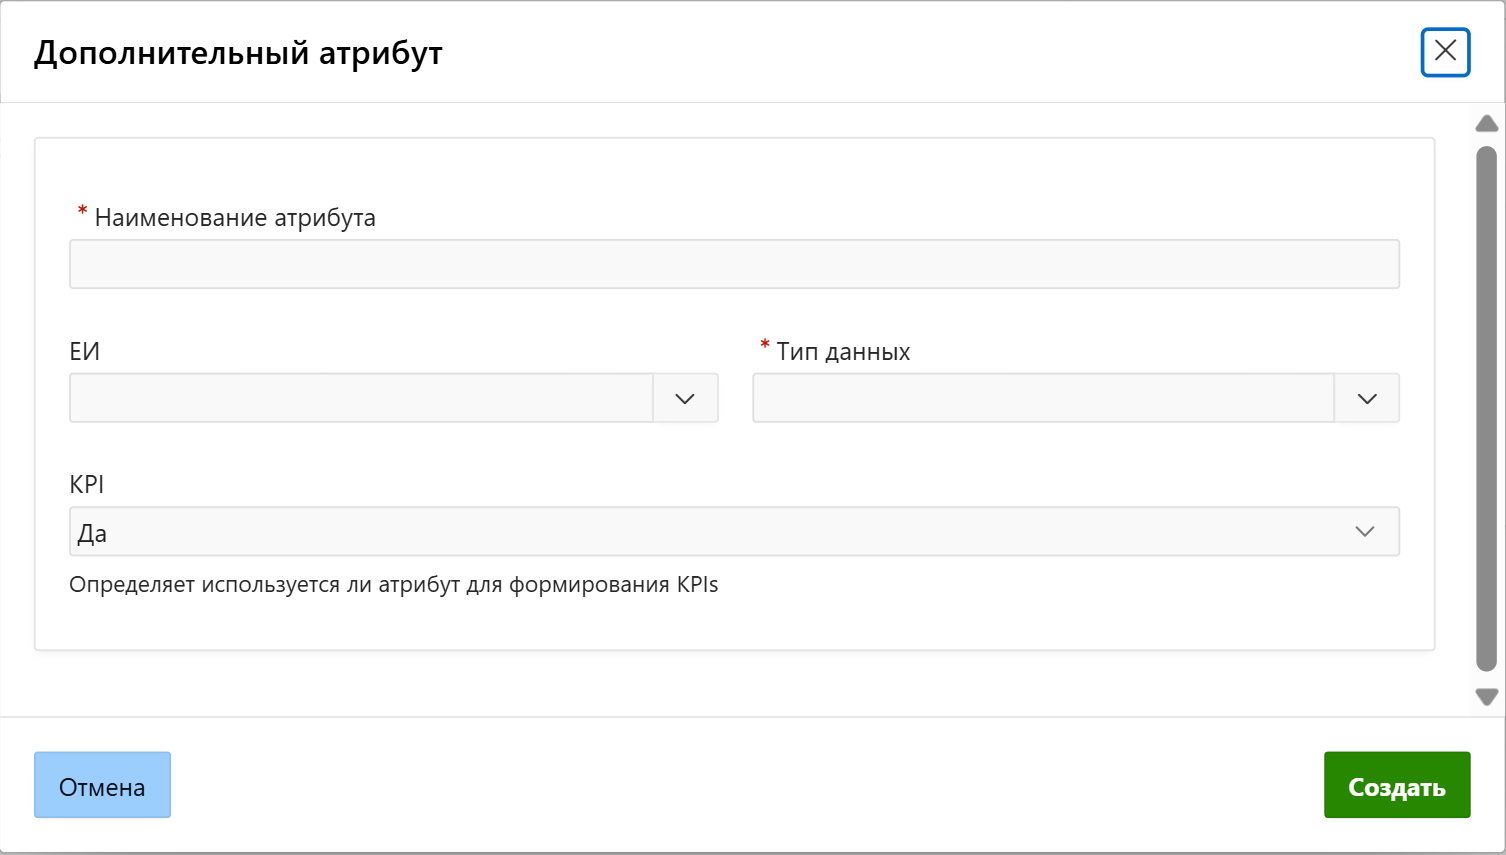Expand the ЕИ dropdown arrow

pos(685,399)
